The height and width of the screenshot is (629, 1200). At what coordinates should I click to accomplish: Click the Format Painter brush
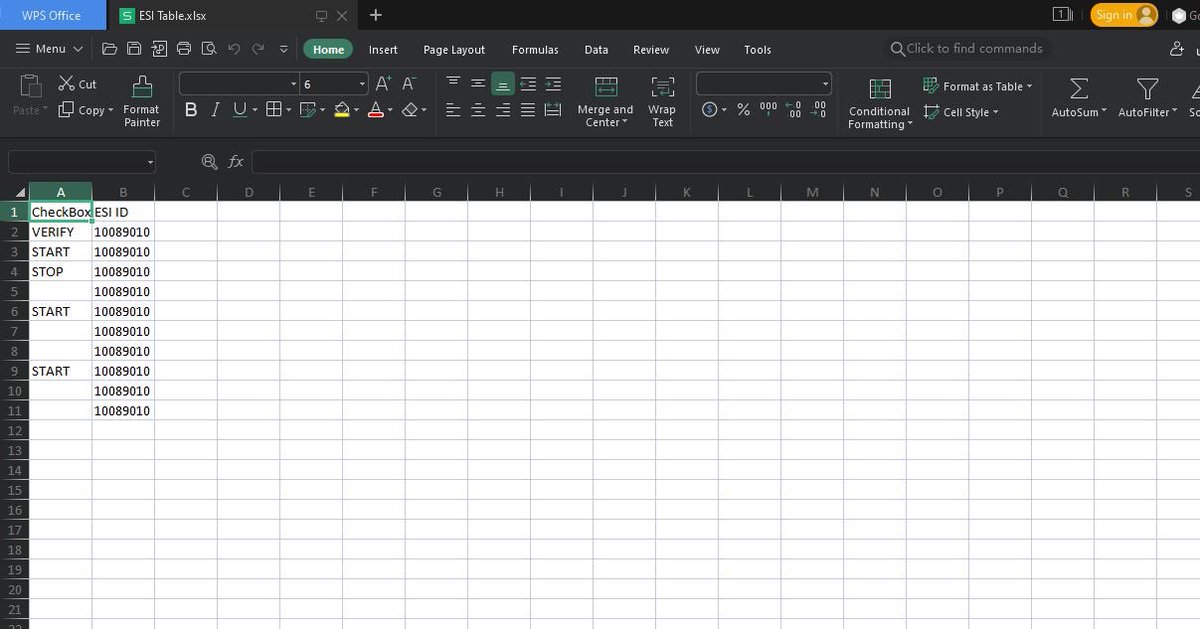[x=142, y=102]
